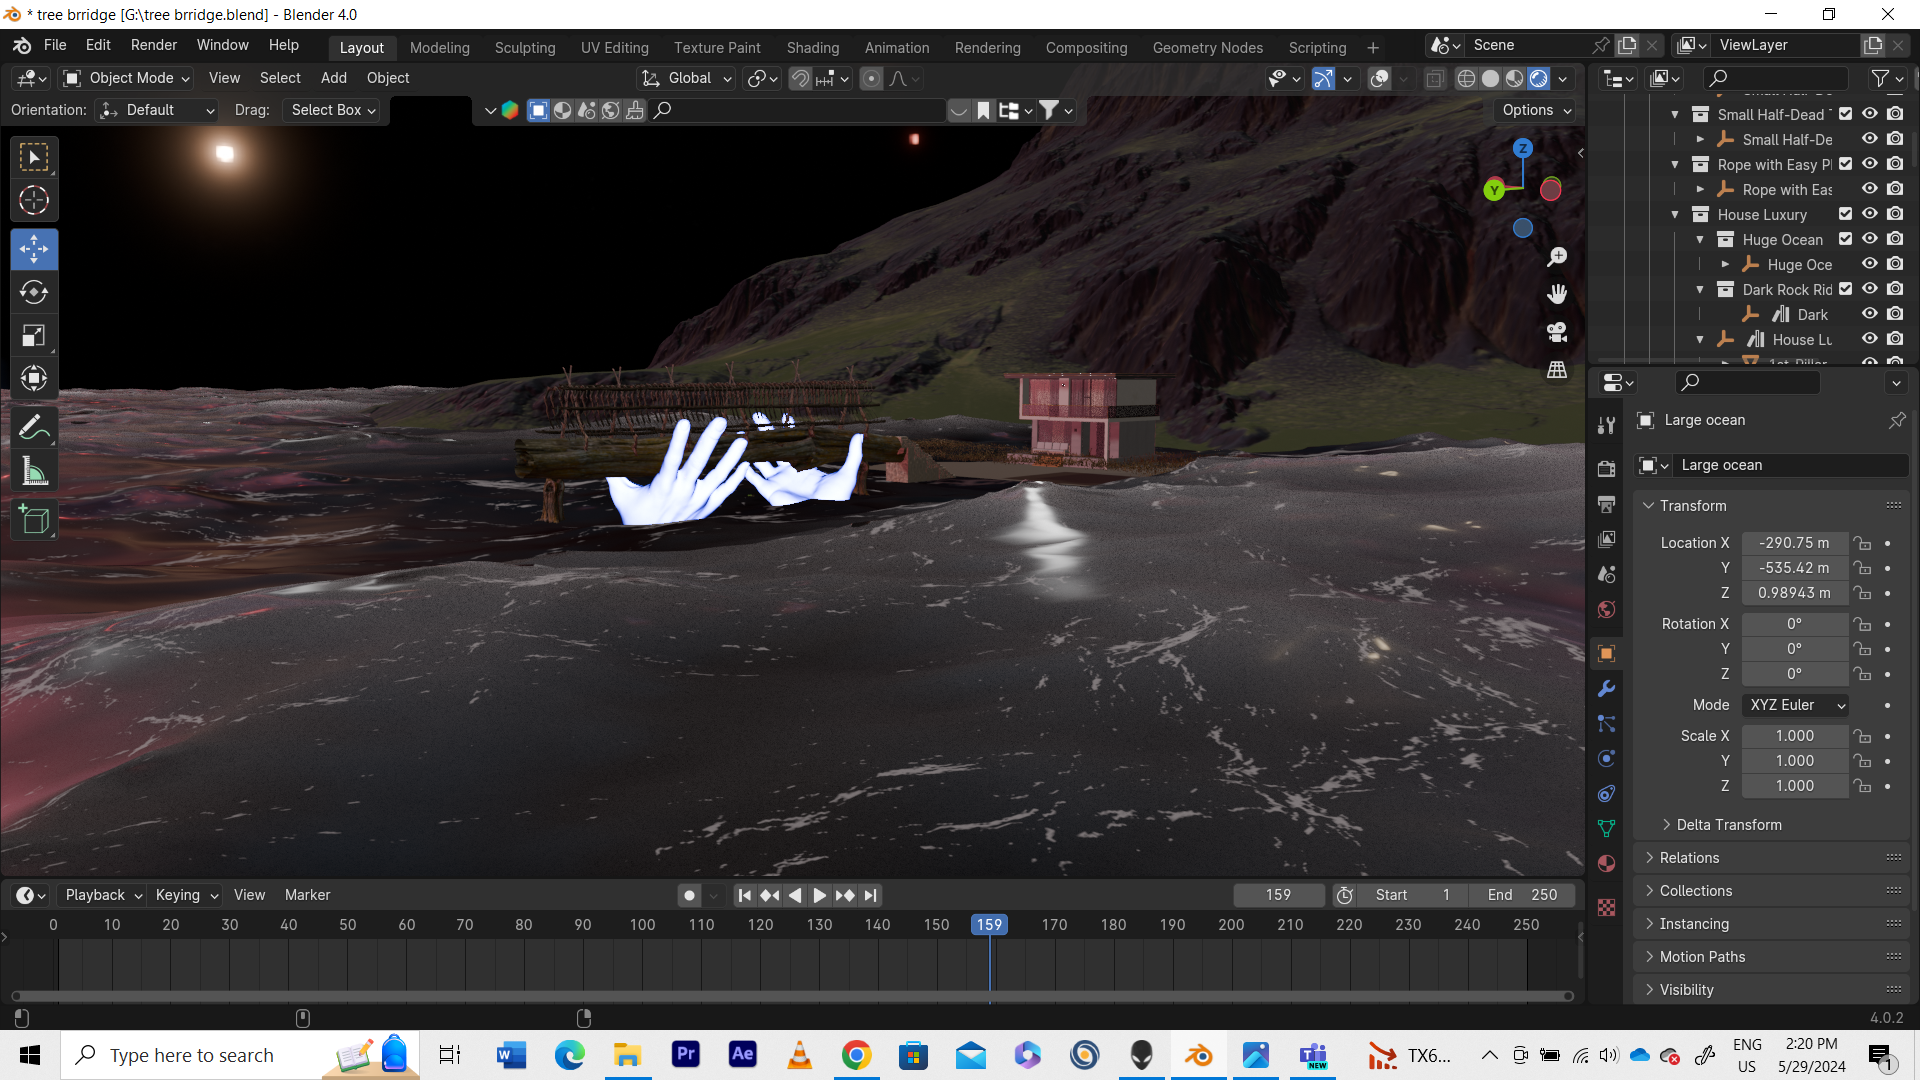Select the Select Box tool in toolbar
Viewport: 1920px width, 1080px height.
(x=34, y=157)
